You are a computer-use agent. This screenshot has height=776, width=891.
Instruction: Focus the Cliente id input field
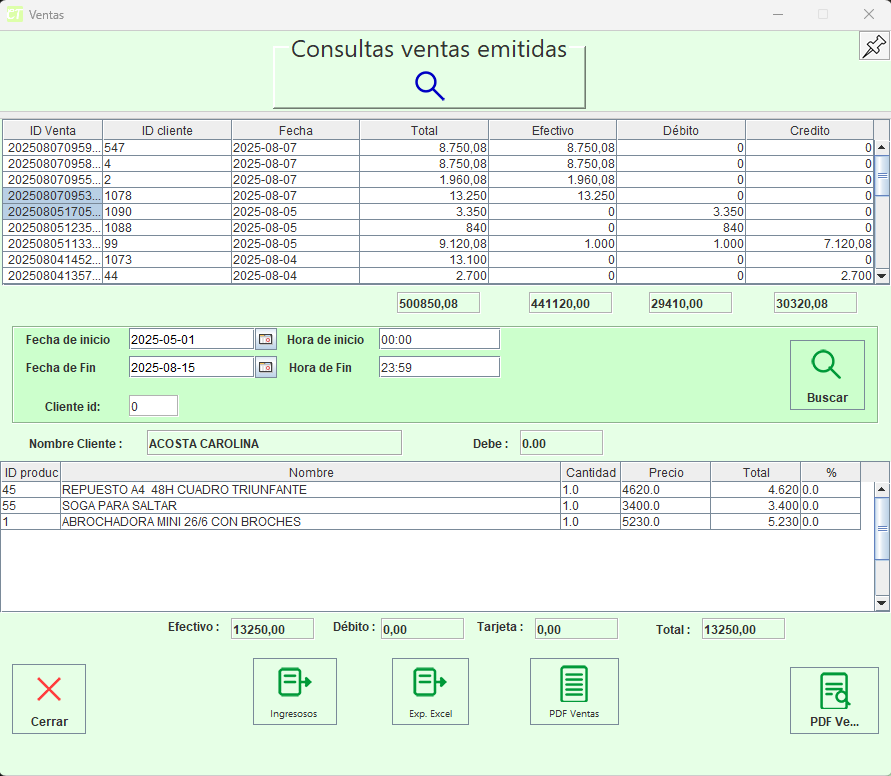(153, 406)
